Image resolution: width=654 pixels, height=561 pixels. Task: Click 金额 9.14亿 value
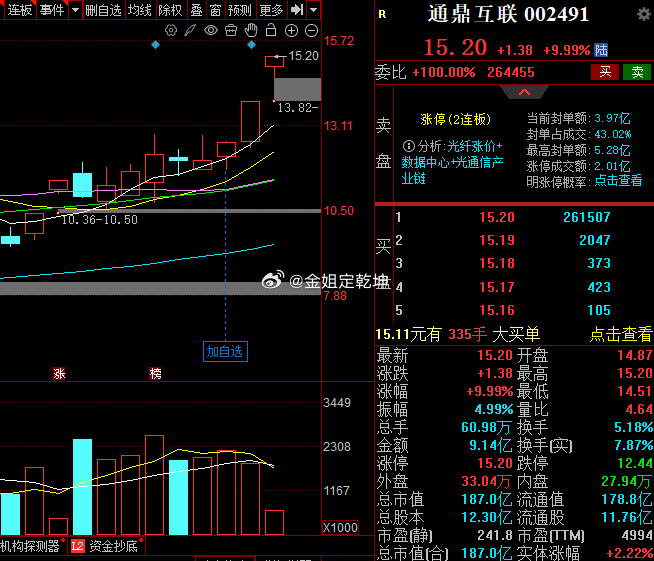pos(490,445)
